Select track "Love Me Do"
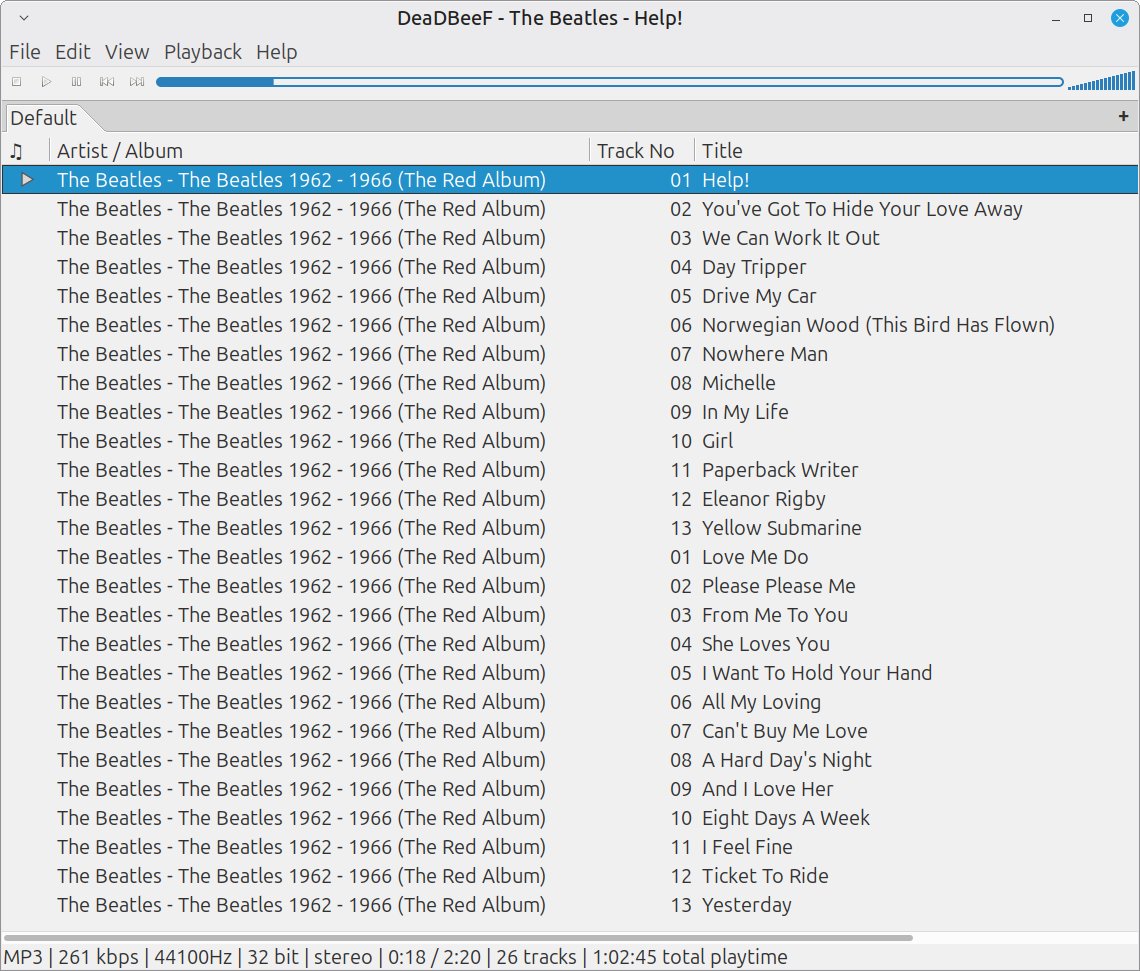Screen dimensions: 1140x971 (570, 557)
